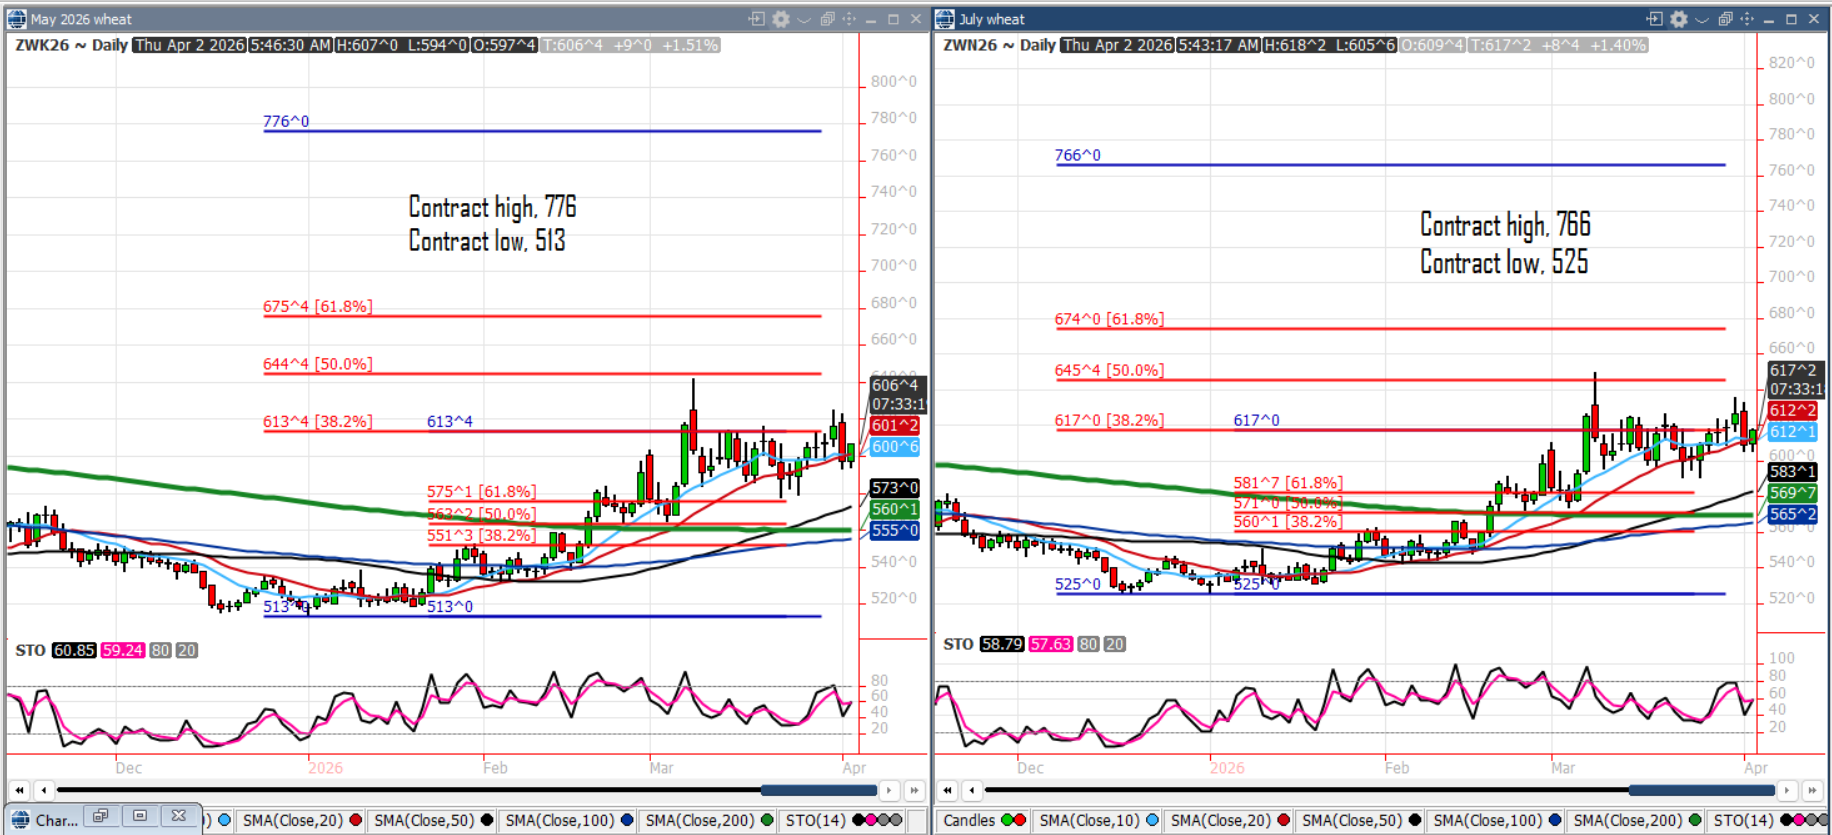This screenshot has width=1832, height=835.
Task: Open settings gear in July wheat window
Action: pos(1679,19)
